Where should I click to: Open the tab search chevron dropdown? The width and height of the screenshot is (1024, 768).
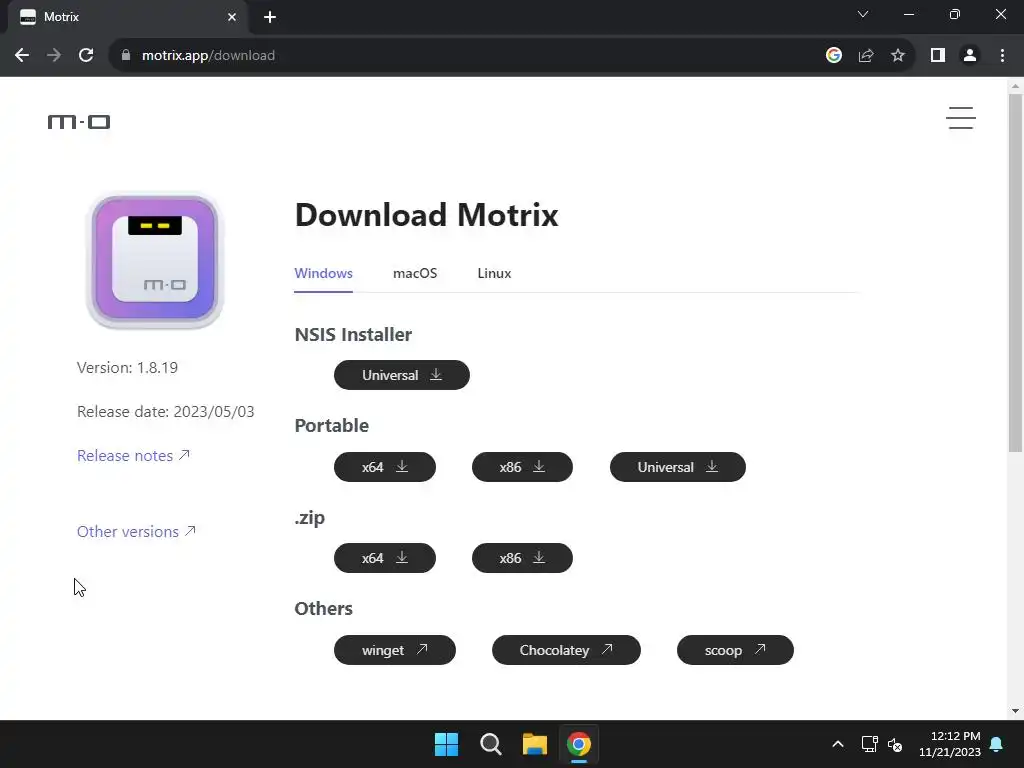[863, 14]
